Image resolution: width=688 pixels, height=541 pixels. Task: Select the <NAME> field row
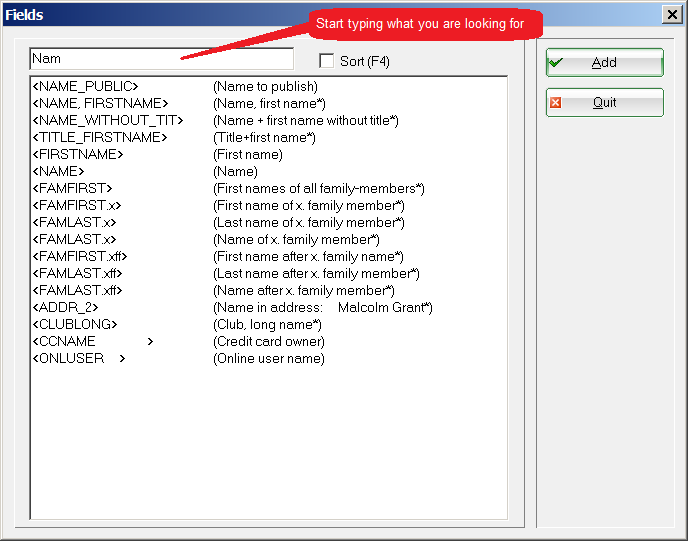coord(58,172)
